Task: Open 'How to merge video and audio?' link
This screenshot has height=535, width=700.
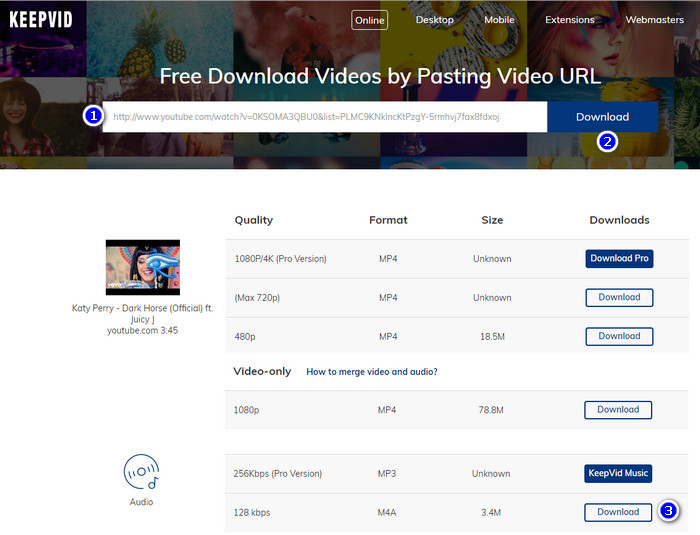Action: [372, 372]
